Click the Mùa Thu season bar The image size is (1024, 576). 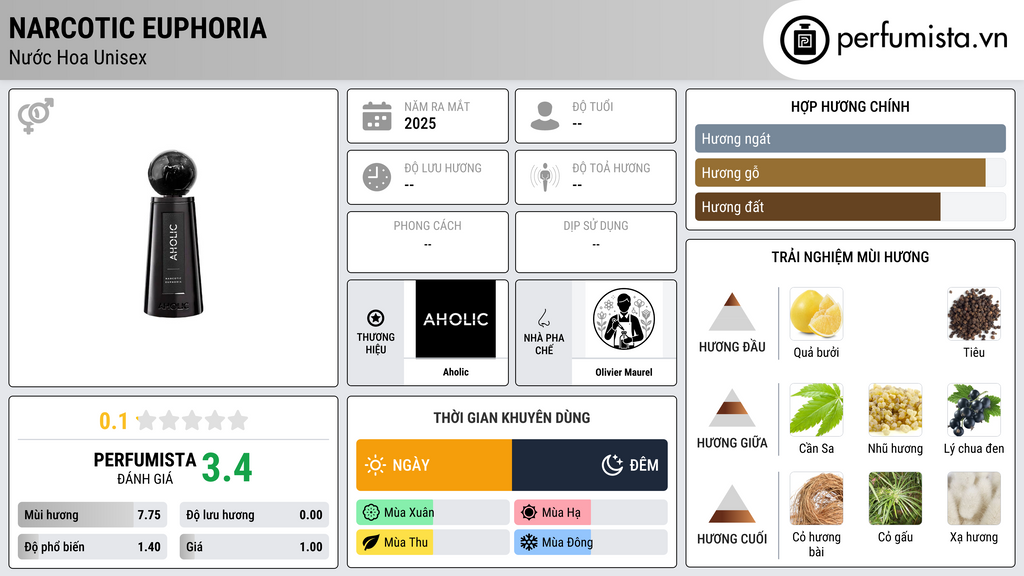pos(433,542)
